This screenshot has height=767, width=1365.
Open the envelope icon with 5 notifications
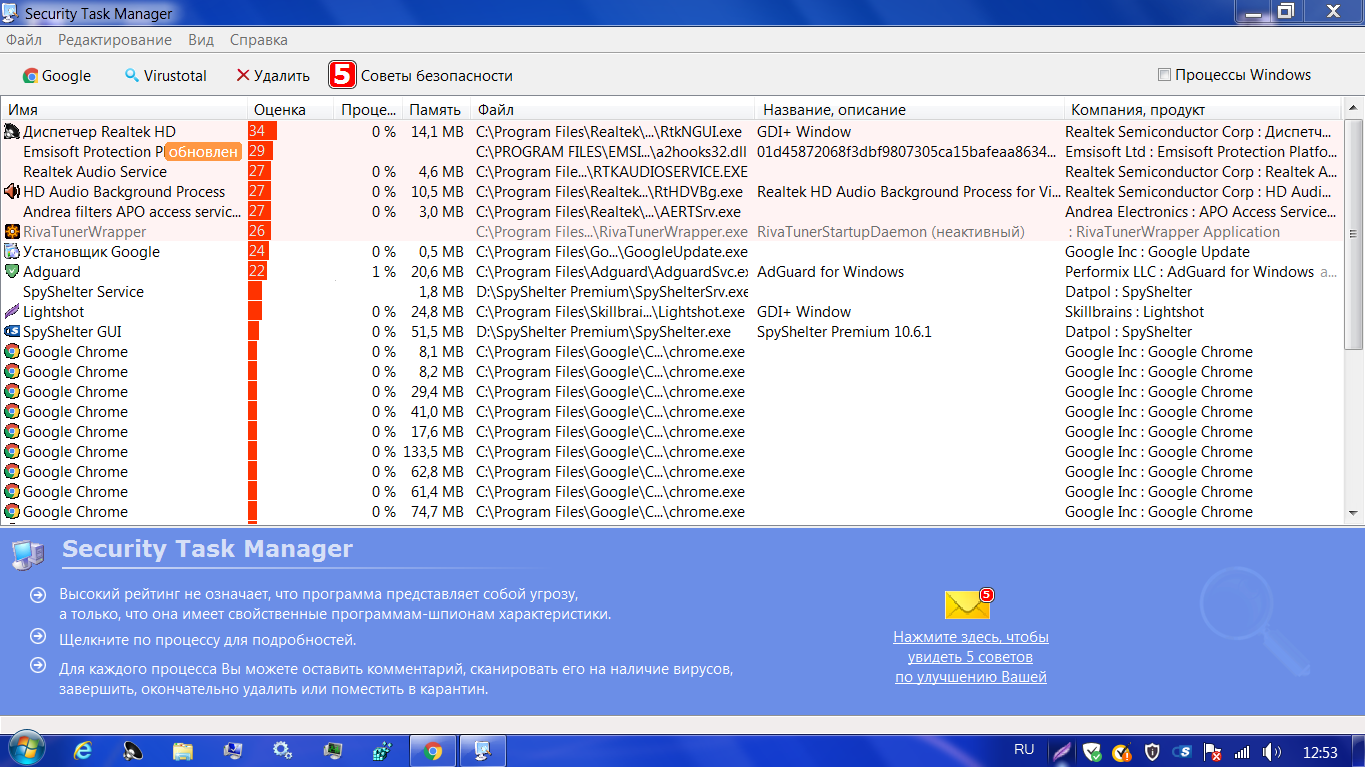point(967,604)
